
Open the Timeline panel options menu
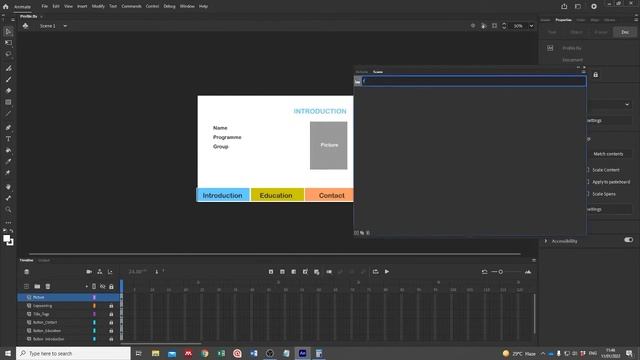click(533, 260)
